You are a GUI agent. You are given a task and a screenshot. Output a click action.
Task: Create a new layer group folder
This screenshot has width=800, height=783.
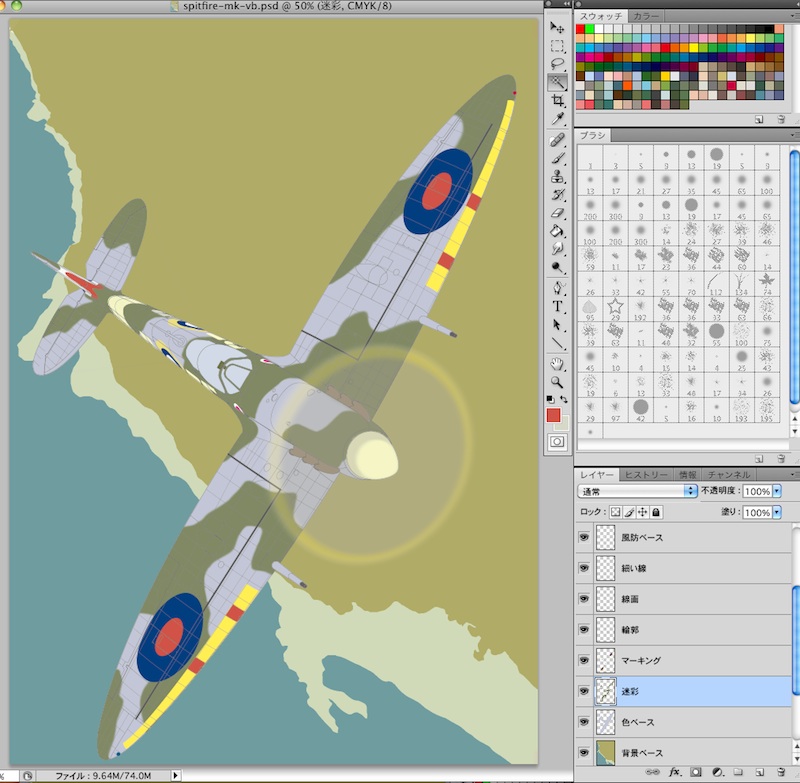(738, 772)
